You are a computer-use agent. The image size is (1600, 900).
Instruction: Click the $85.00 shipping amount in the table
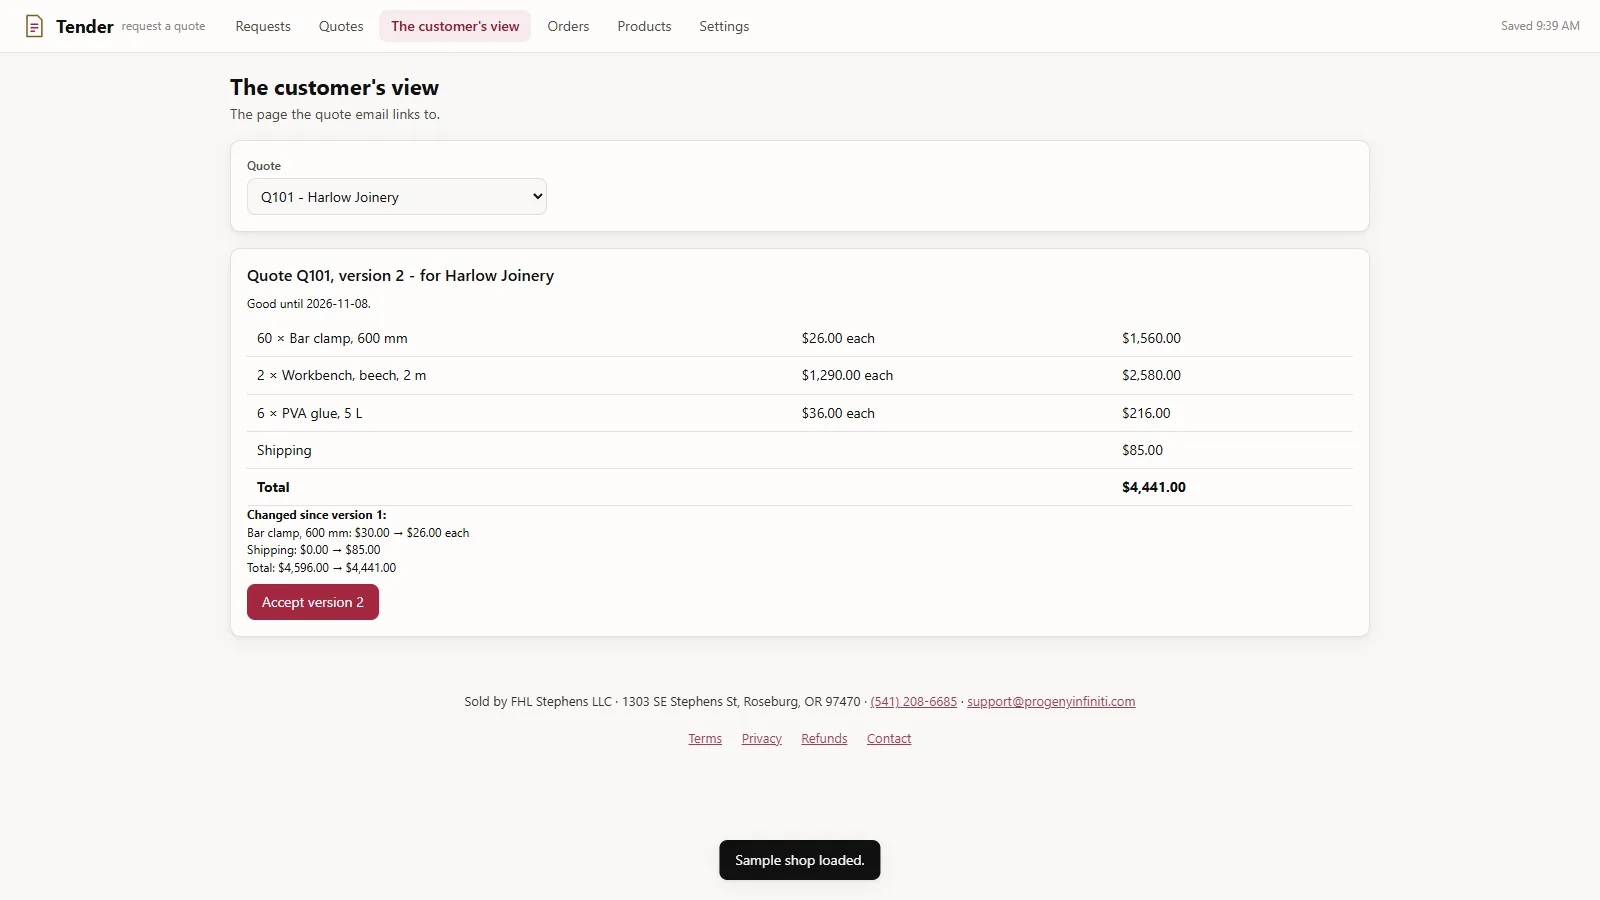coord(1142,450)
